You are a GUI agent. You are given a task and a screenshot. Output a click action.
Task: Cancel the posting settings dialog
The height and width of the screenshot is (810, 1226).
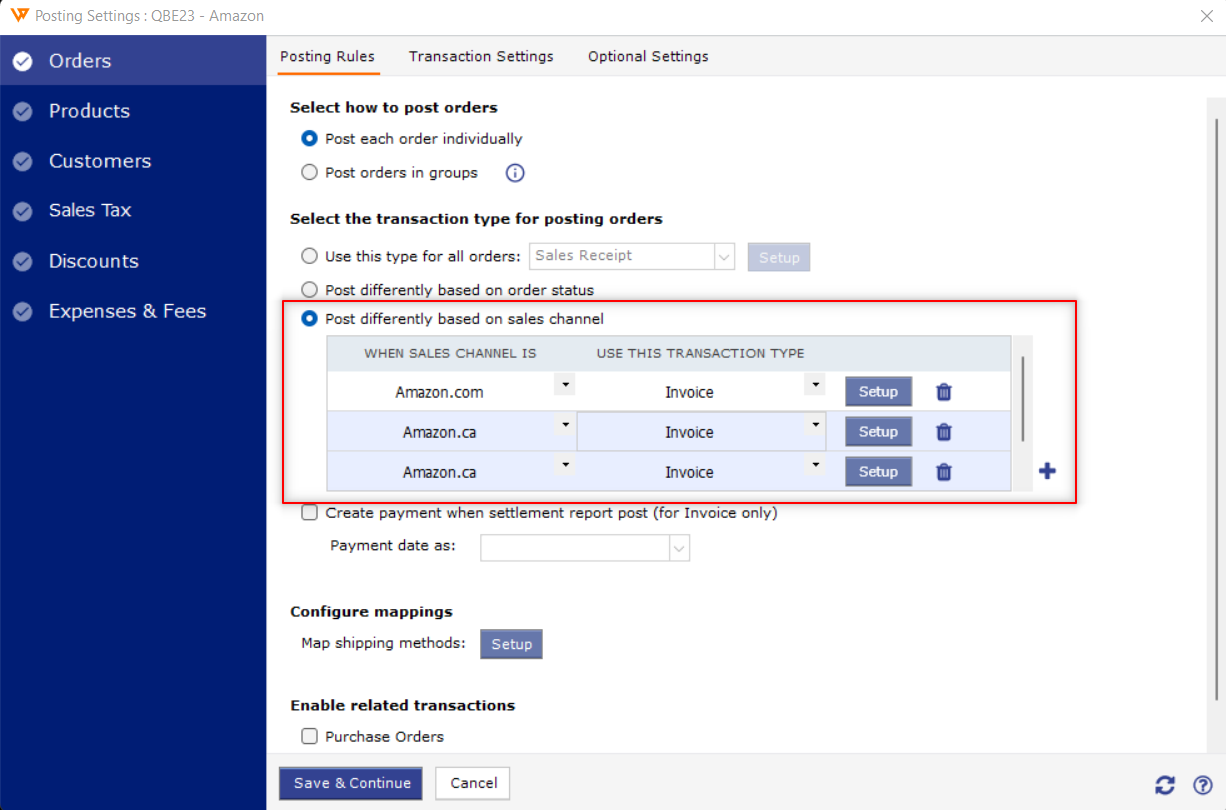pos(474,784)
